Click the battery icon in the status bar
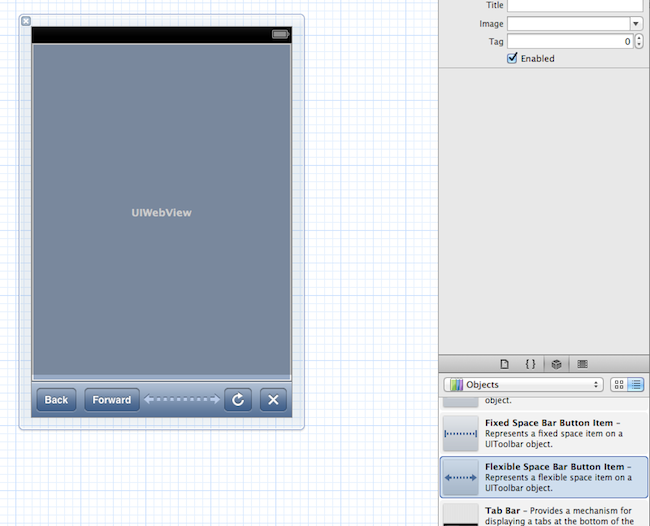 (281, 34)
